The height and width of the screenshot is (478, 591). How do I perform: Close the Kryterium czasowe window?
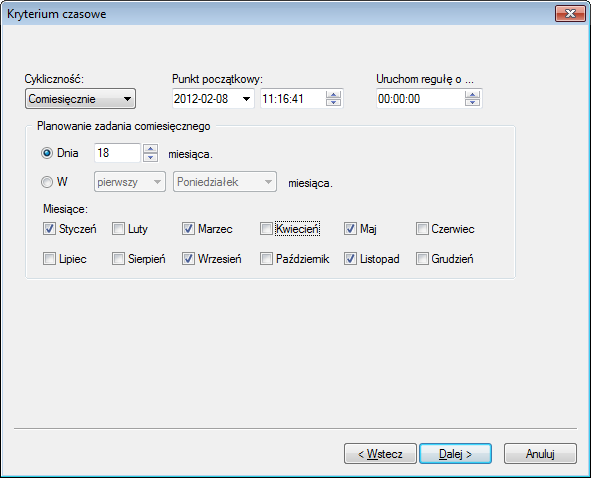(570, 14)
